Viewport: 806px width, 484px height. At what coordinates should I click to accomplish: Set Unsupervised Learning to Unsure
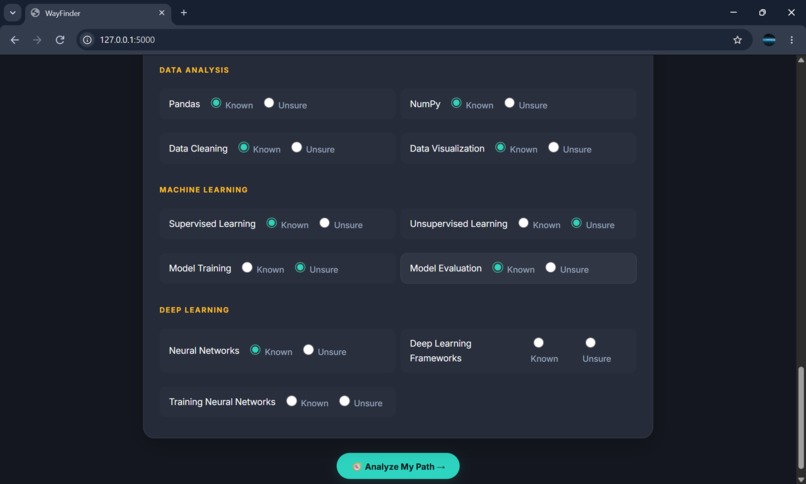576,223
